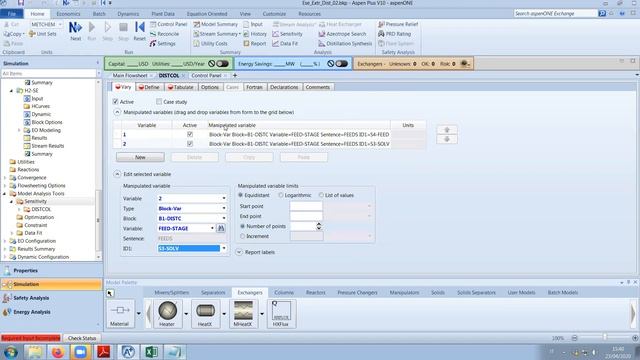Open Distillation Synthesis
Image resolution: width=640 pixels, height=360 pixels.
coord(345,43)
